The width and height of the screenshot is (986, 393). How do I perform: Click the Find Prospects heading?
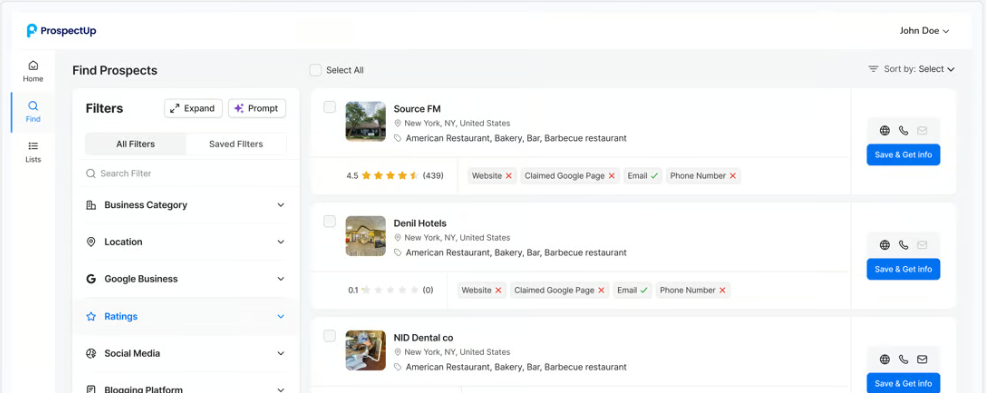(x=114, y=70)
